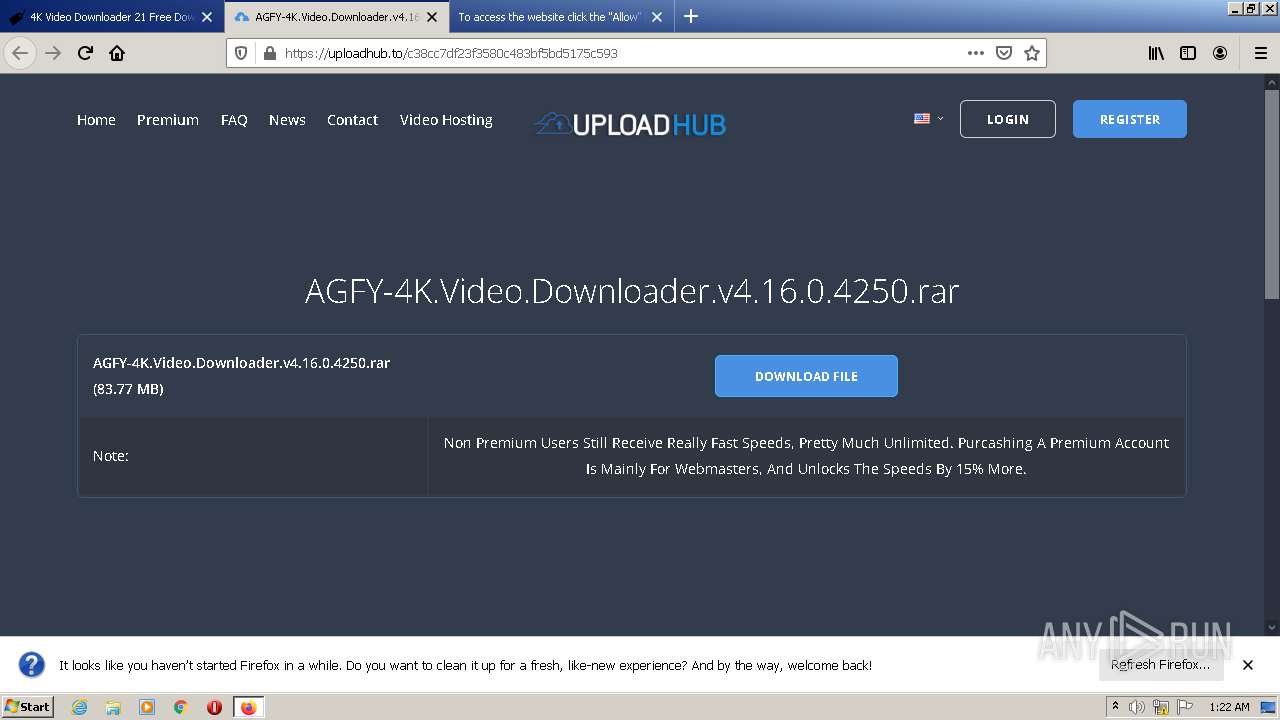The width and height of the screenshot is (1280, 720).
Task: Click the file title heading text
Action: pyautogui.click(x=632, y=291)
